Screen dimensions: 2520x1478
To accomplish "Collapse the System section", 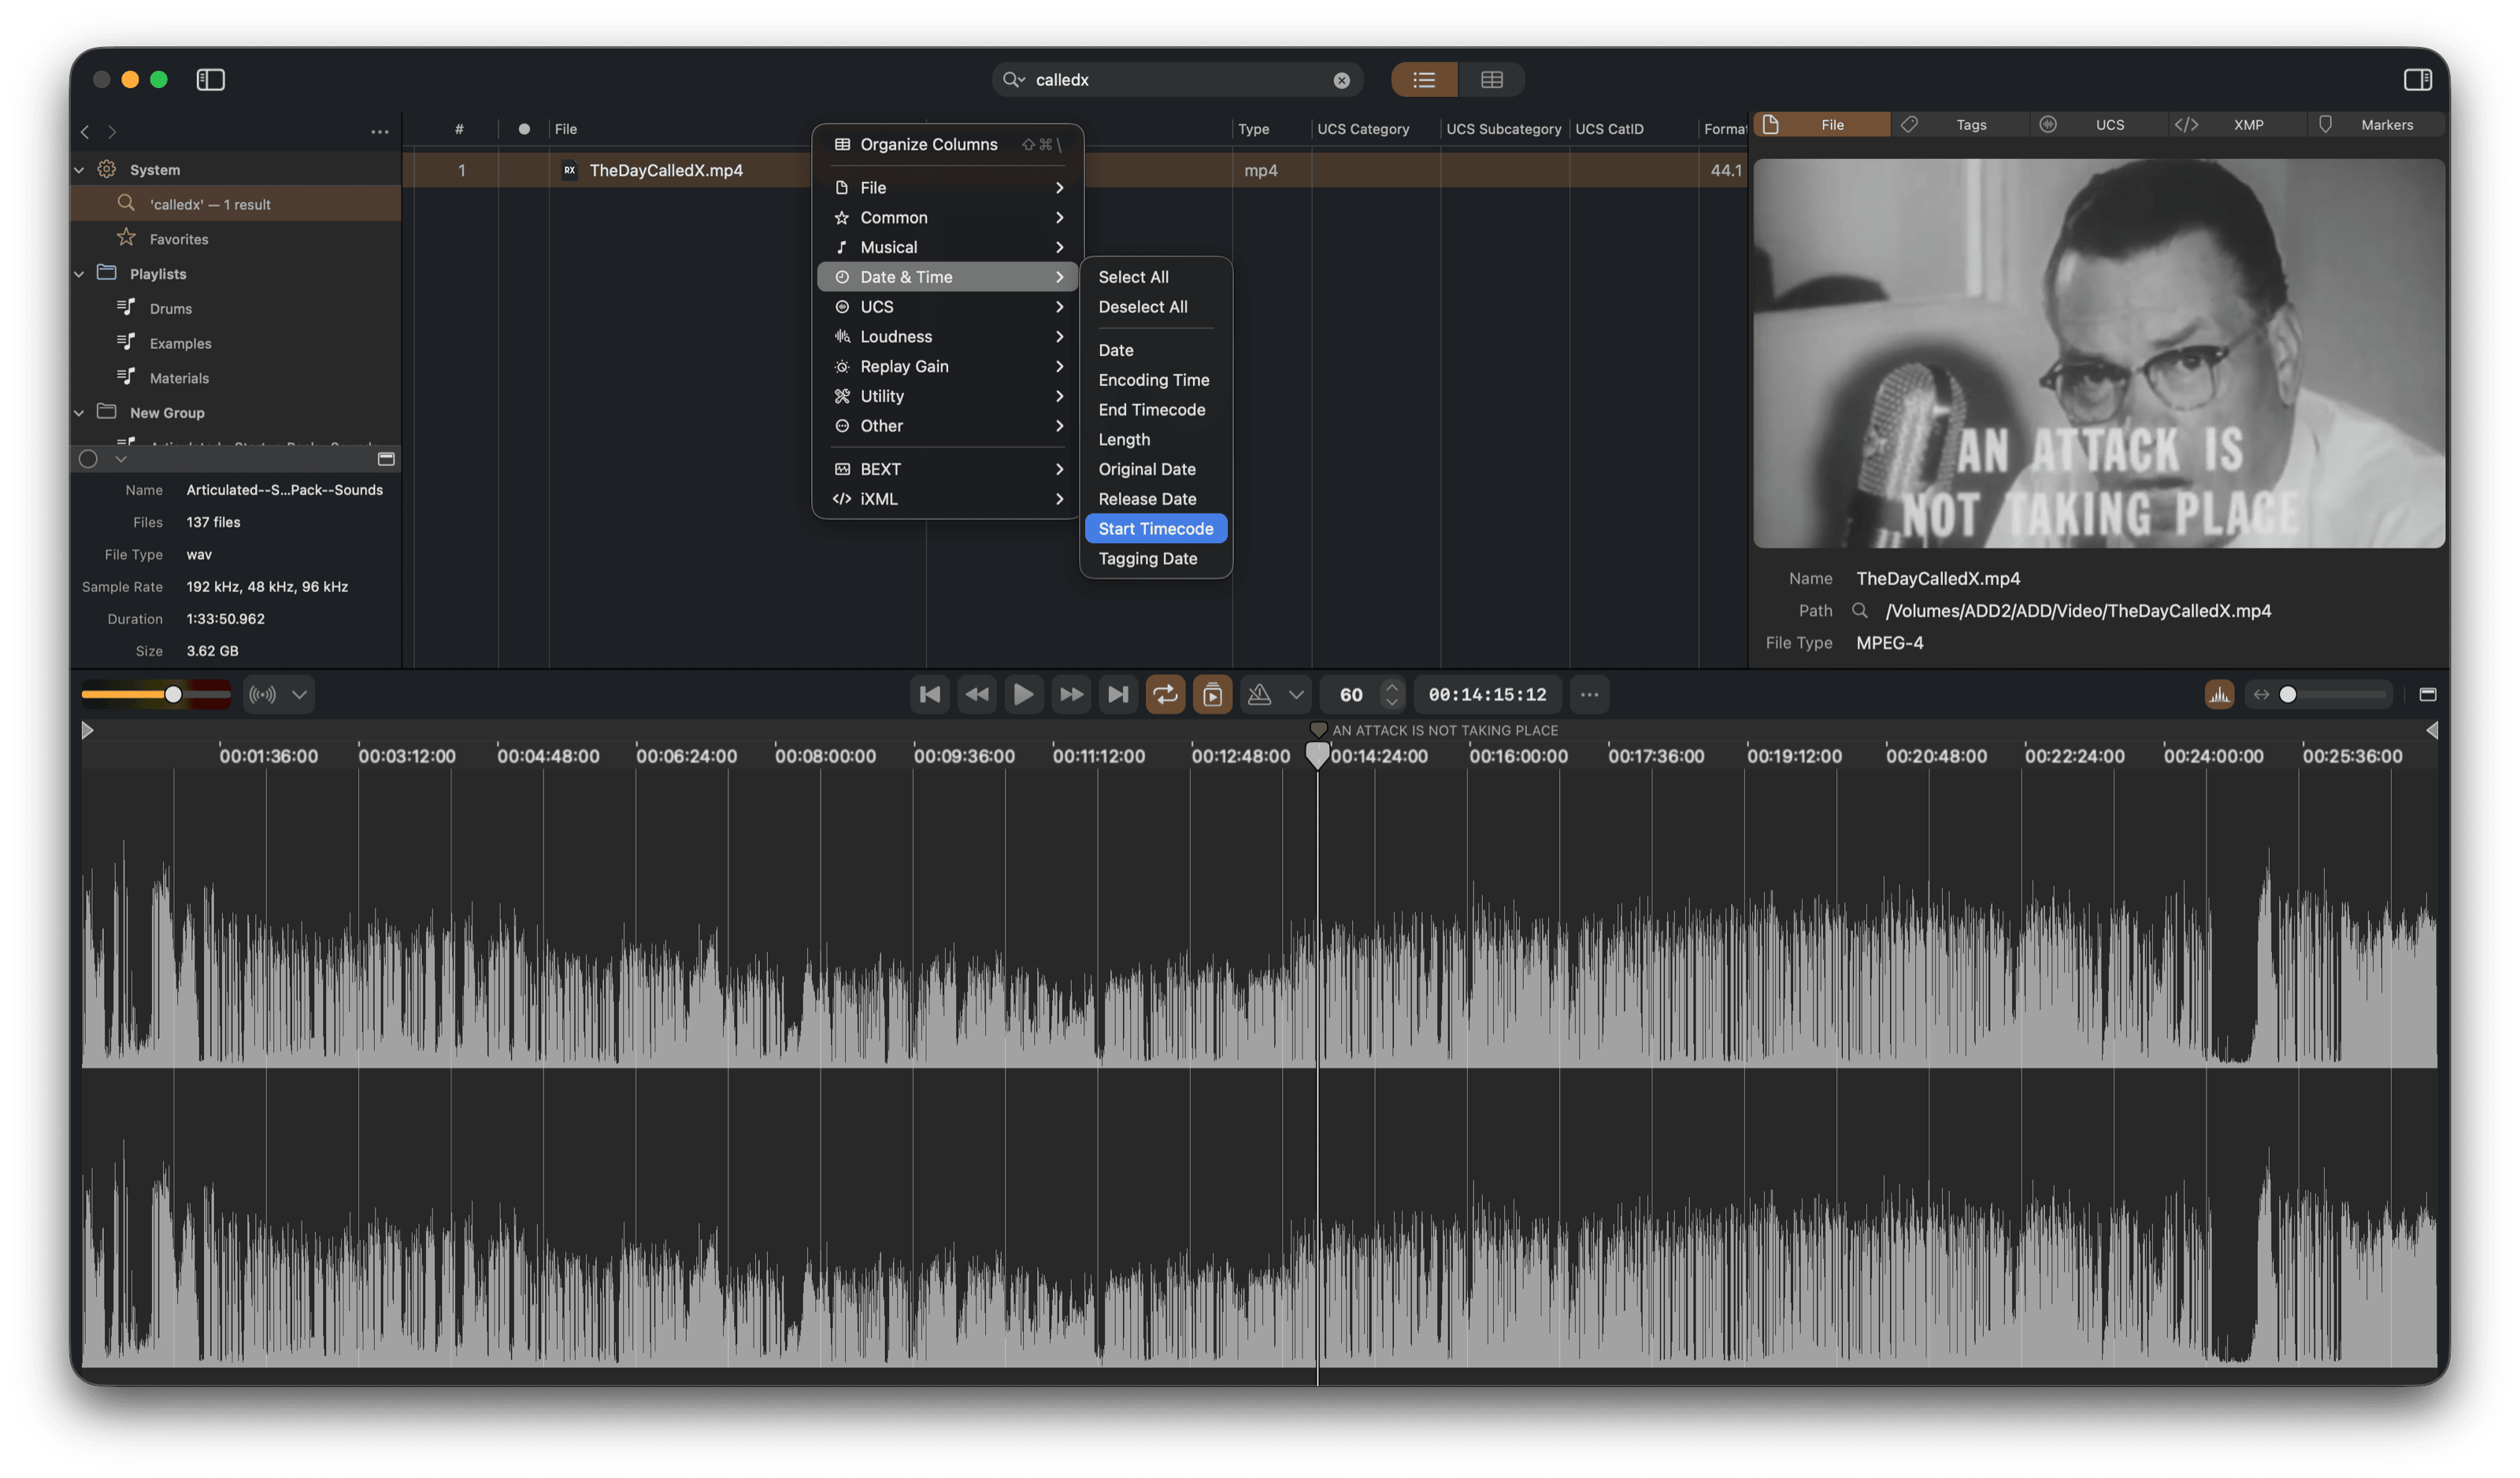I will pos(79,170).
